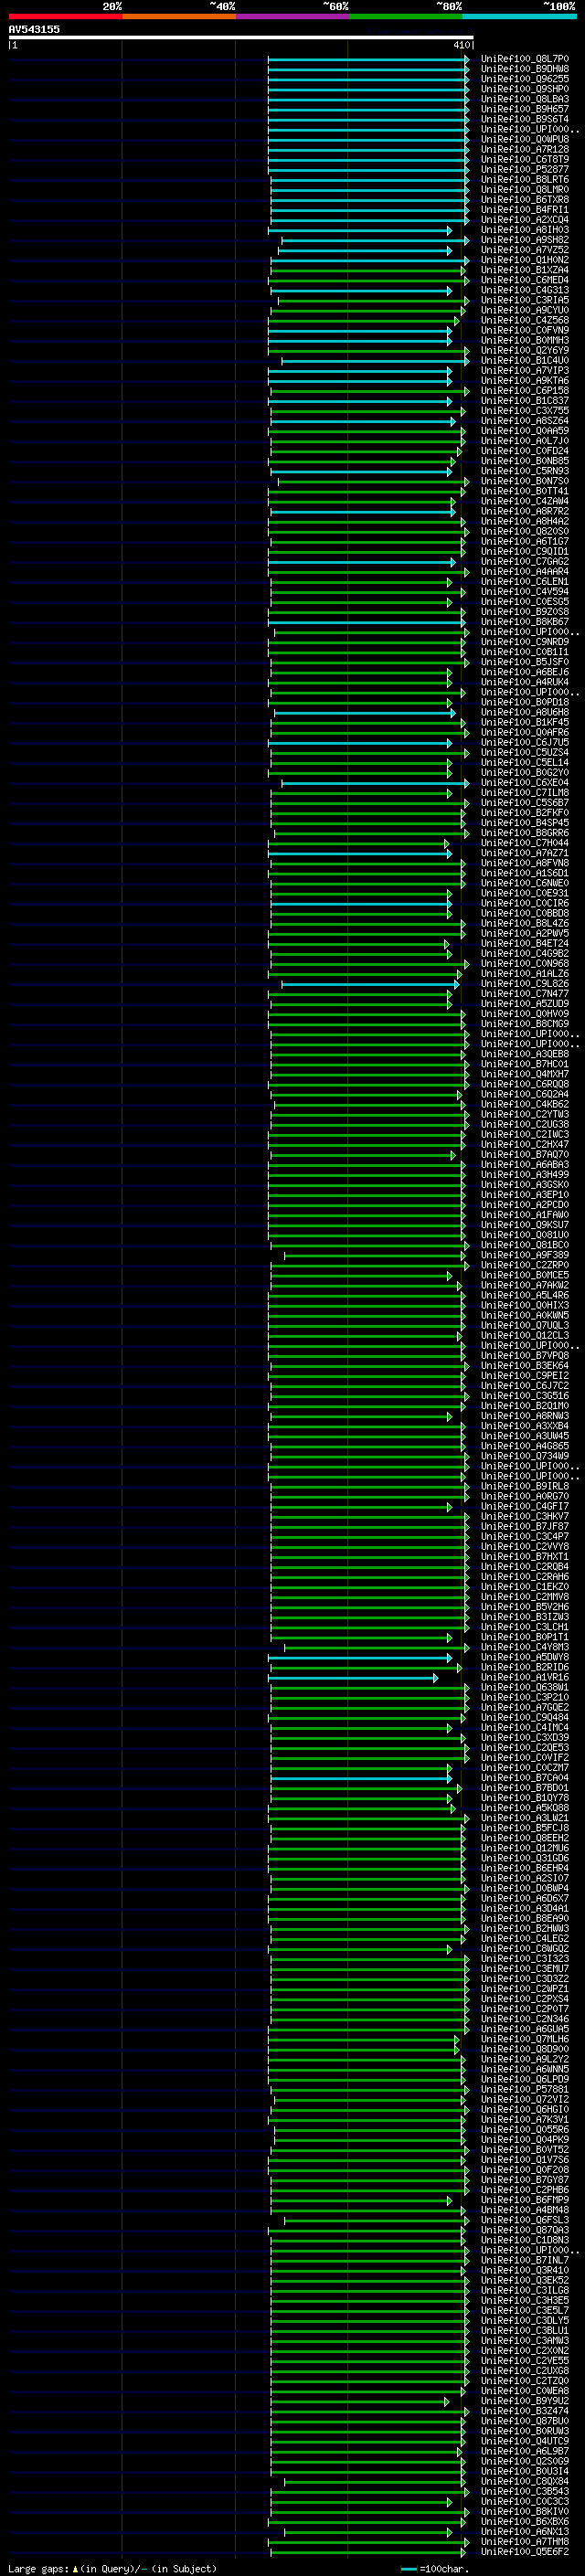Click the UniRef100_B8LRT6 label
Screen dimensions: 585x2576
tap(525, 179)
